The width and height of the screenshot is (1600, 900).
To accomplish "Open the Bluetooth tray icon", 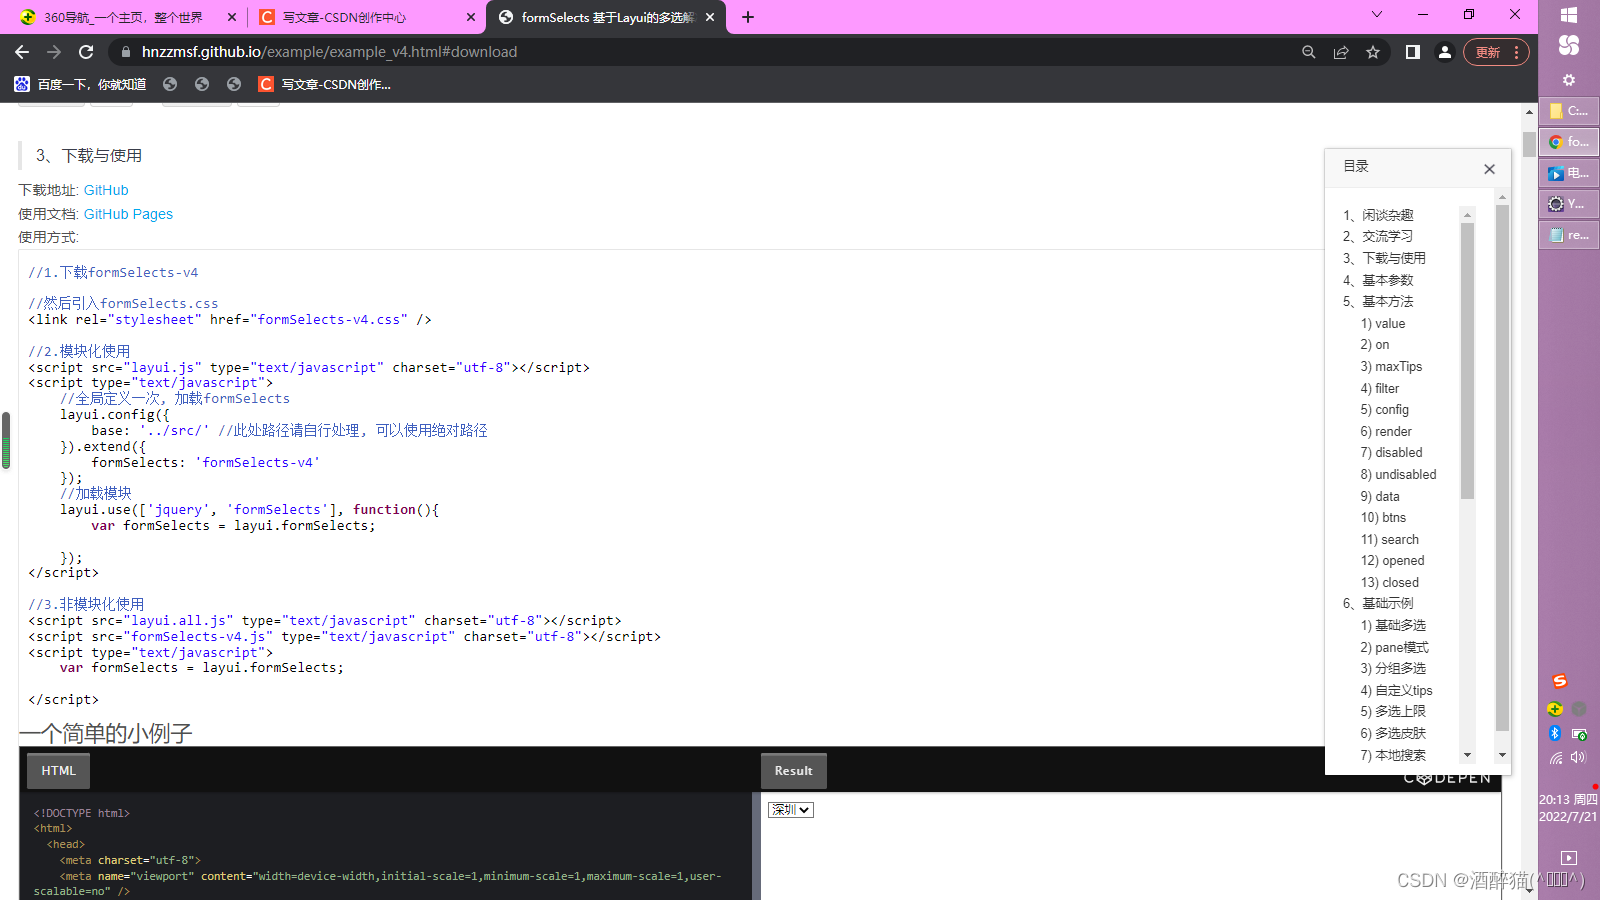I will coord(1555,733).
